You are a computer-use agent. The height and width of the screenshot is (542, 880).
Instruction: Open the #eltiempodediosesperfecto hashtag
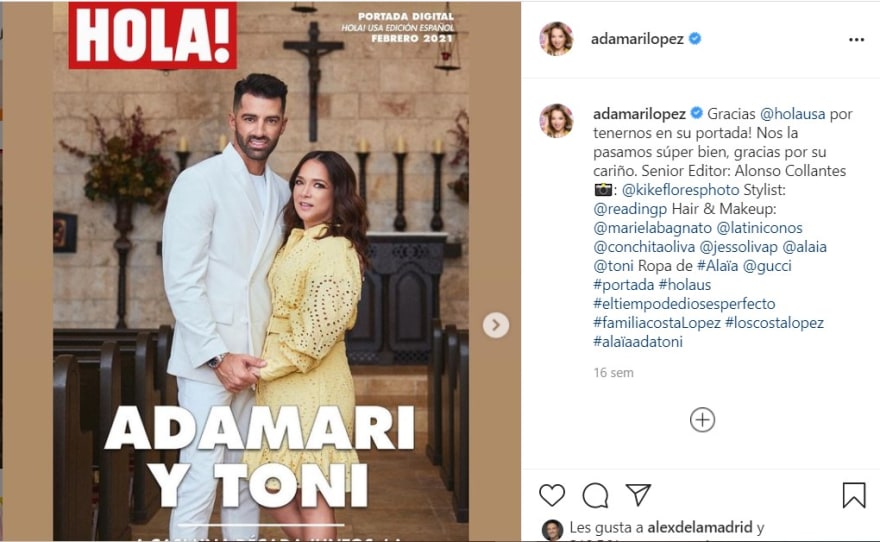point(684,304)
